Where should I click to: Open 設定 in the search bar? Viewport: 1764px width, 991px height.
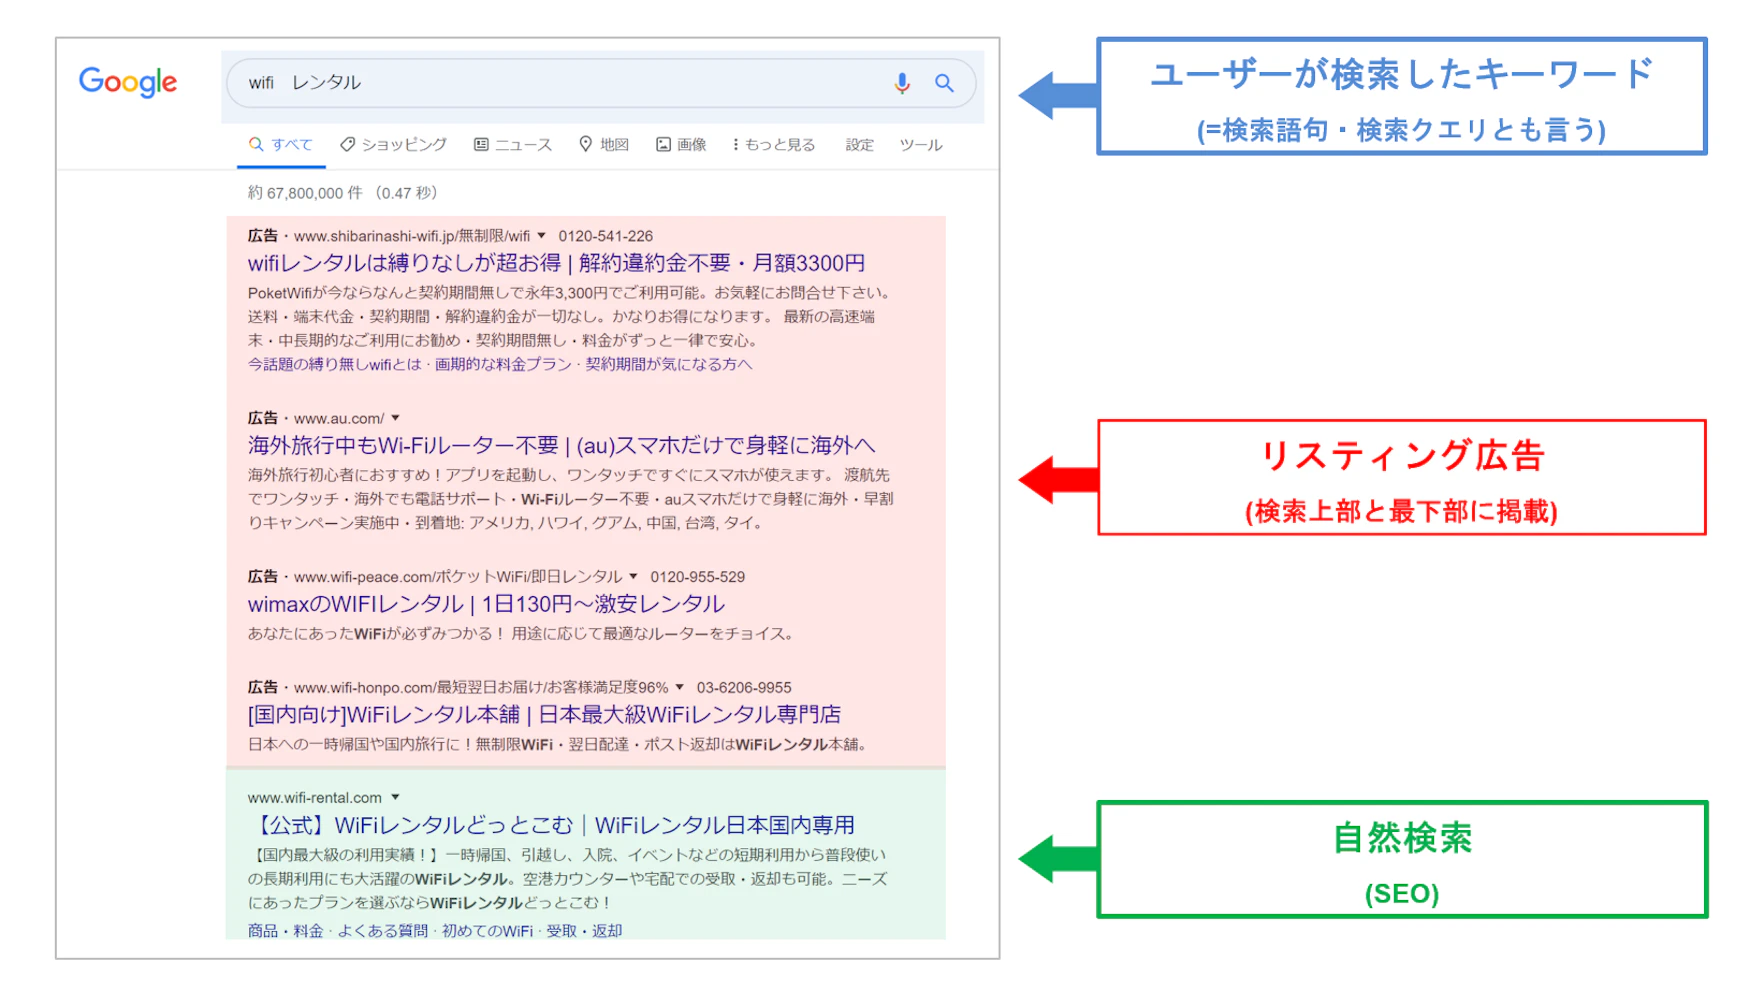[859, 145]
